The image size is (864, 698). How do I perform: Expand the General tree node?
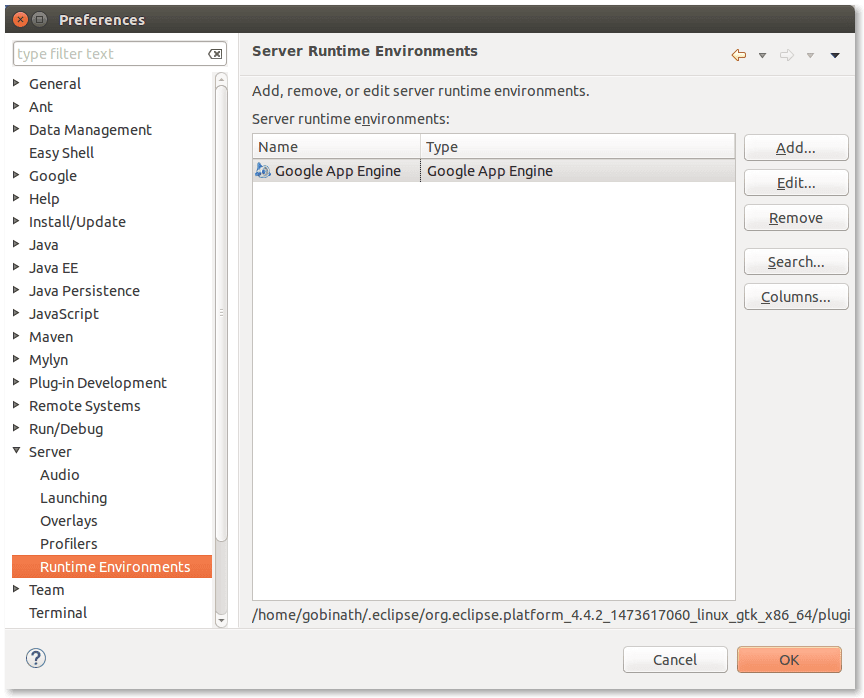pos(17,83)
